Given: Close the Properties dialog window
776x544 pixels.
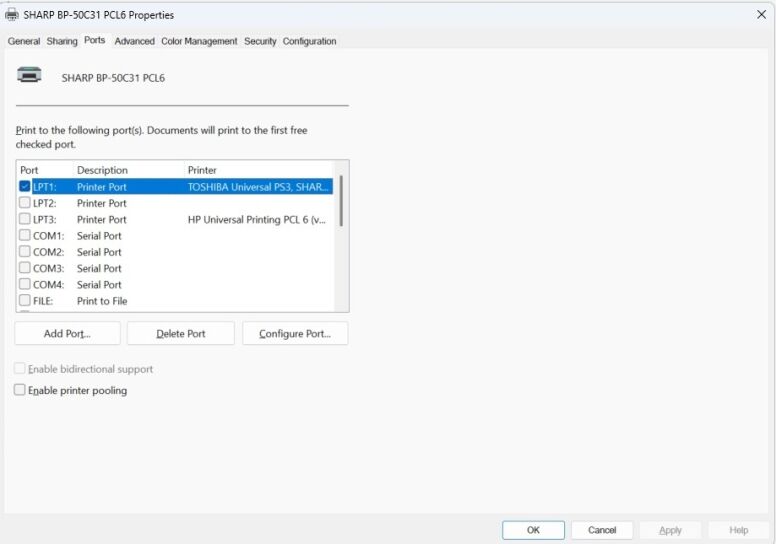Looking at the screenshot, I should pyautogui.click(x=761, y=15).
